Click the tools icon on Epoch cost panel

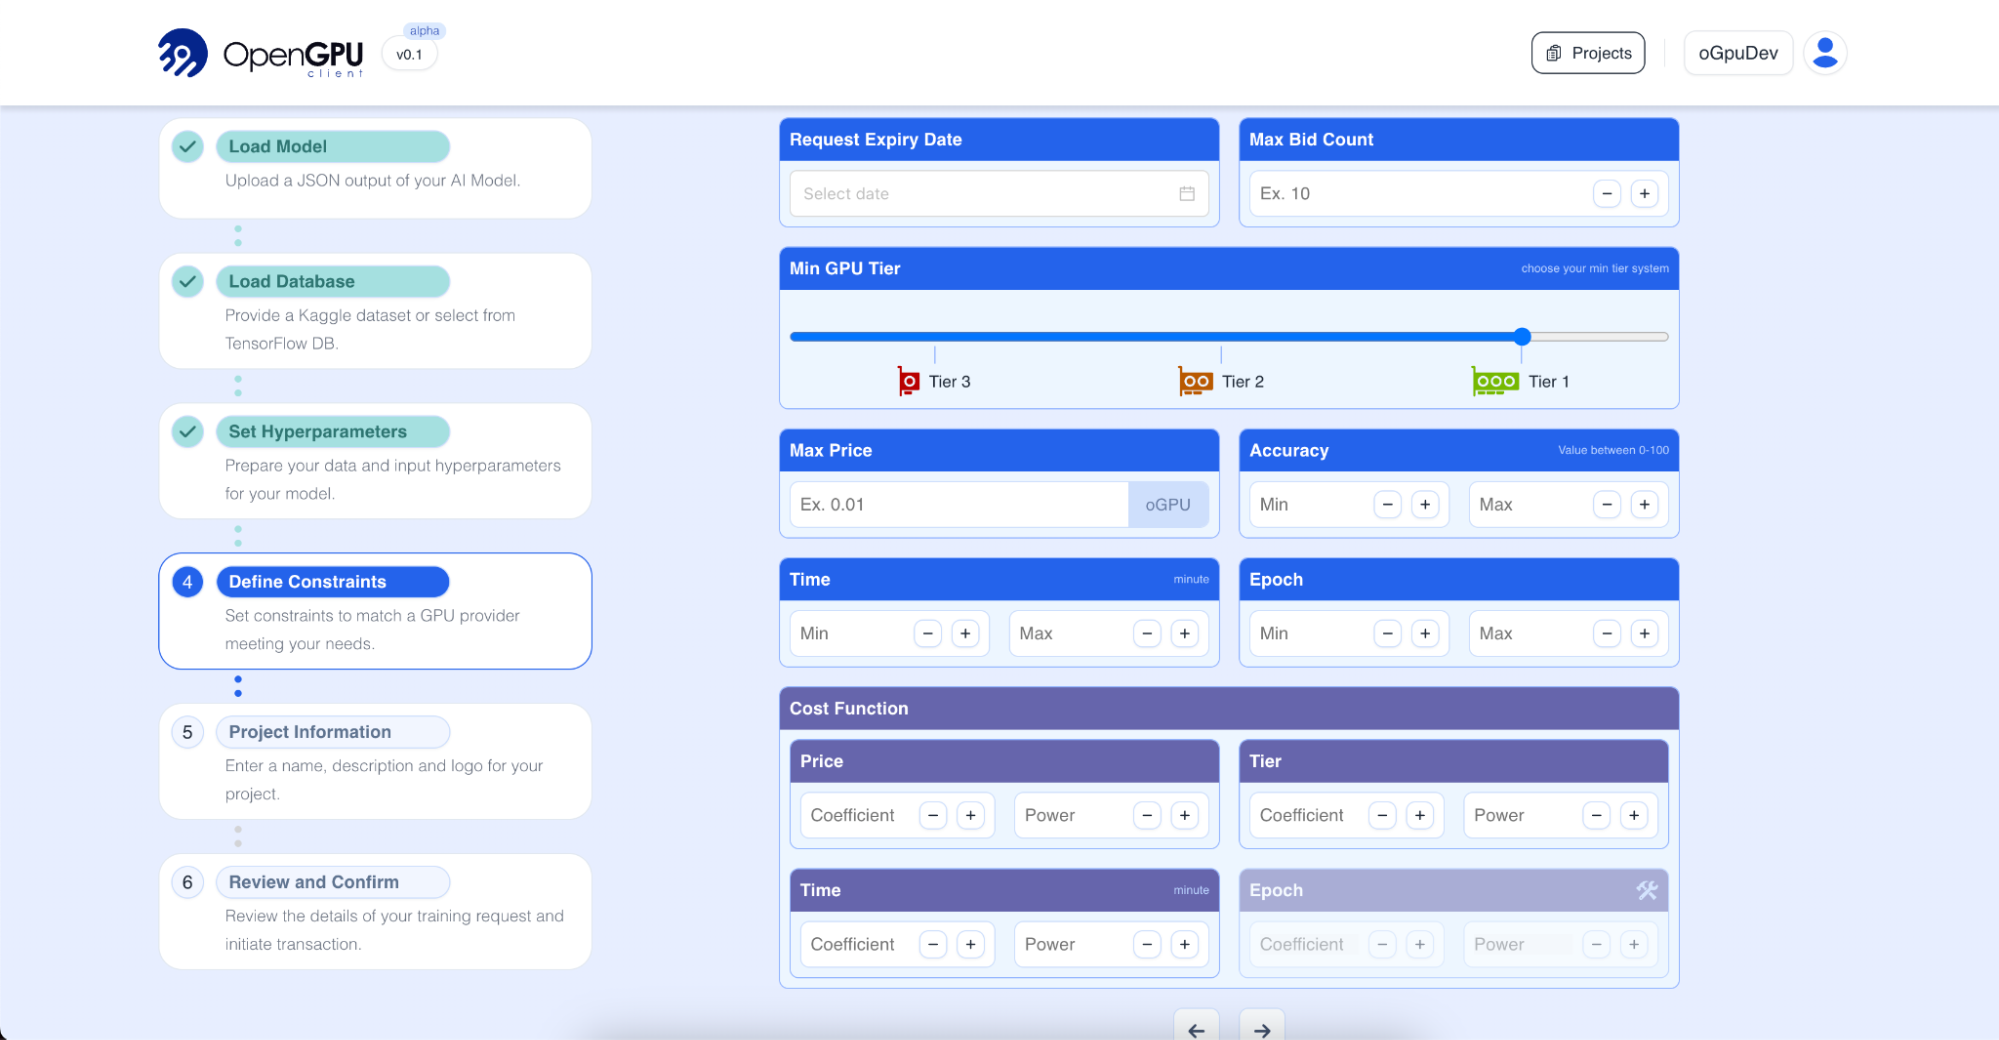pyautogui.click(x=1646, y=890)
